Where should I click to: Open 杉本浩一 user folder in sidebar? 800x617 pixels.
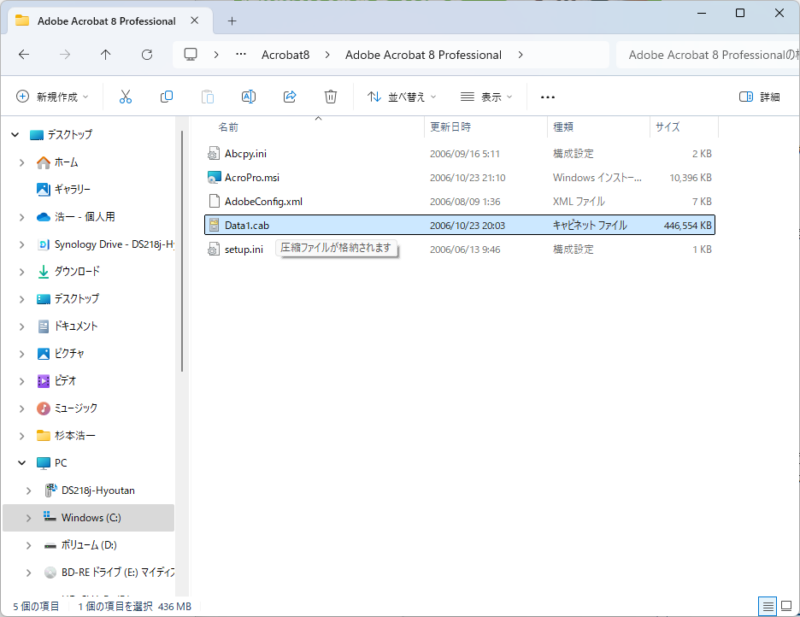click(x=74, y=436)
